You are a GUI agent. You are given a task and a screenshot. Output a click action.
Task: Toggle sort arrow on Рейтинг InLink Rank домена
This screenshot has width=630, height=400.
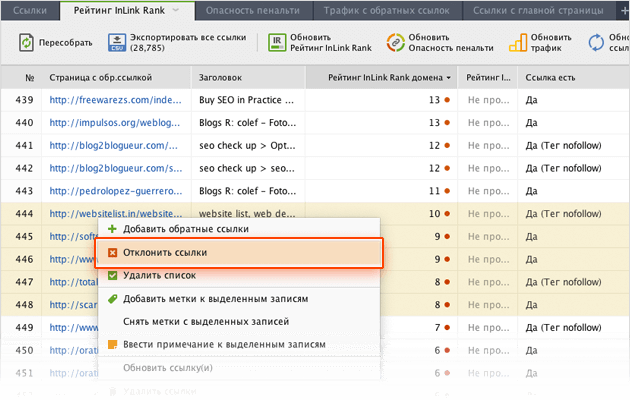[x=448, y=78]
